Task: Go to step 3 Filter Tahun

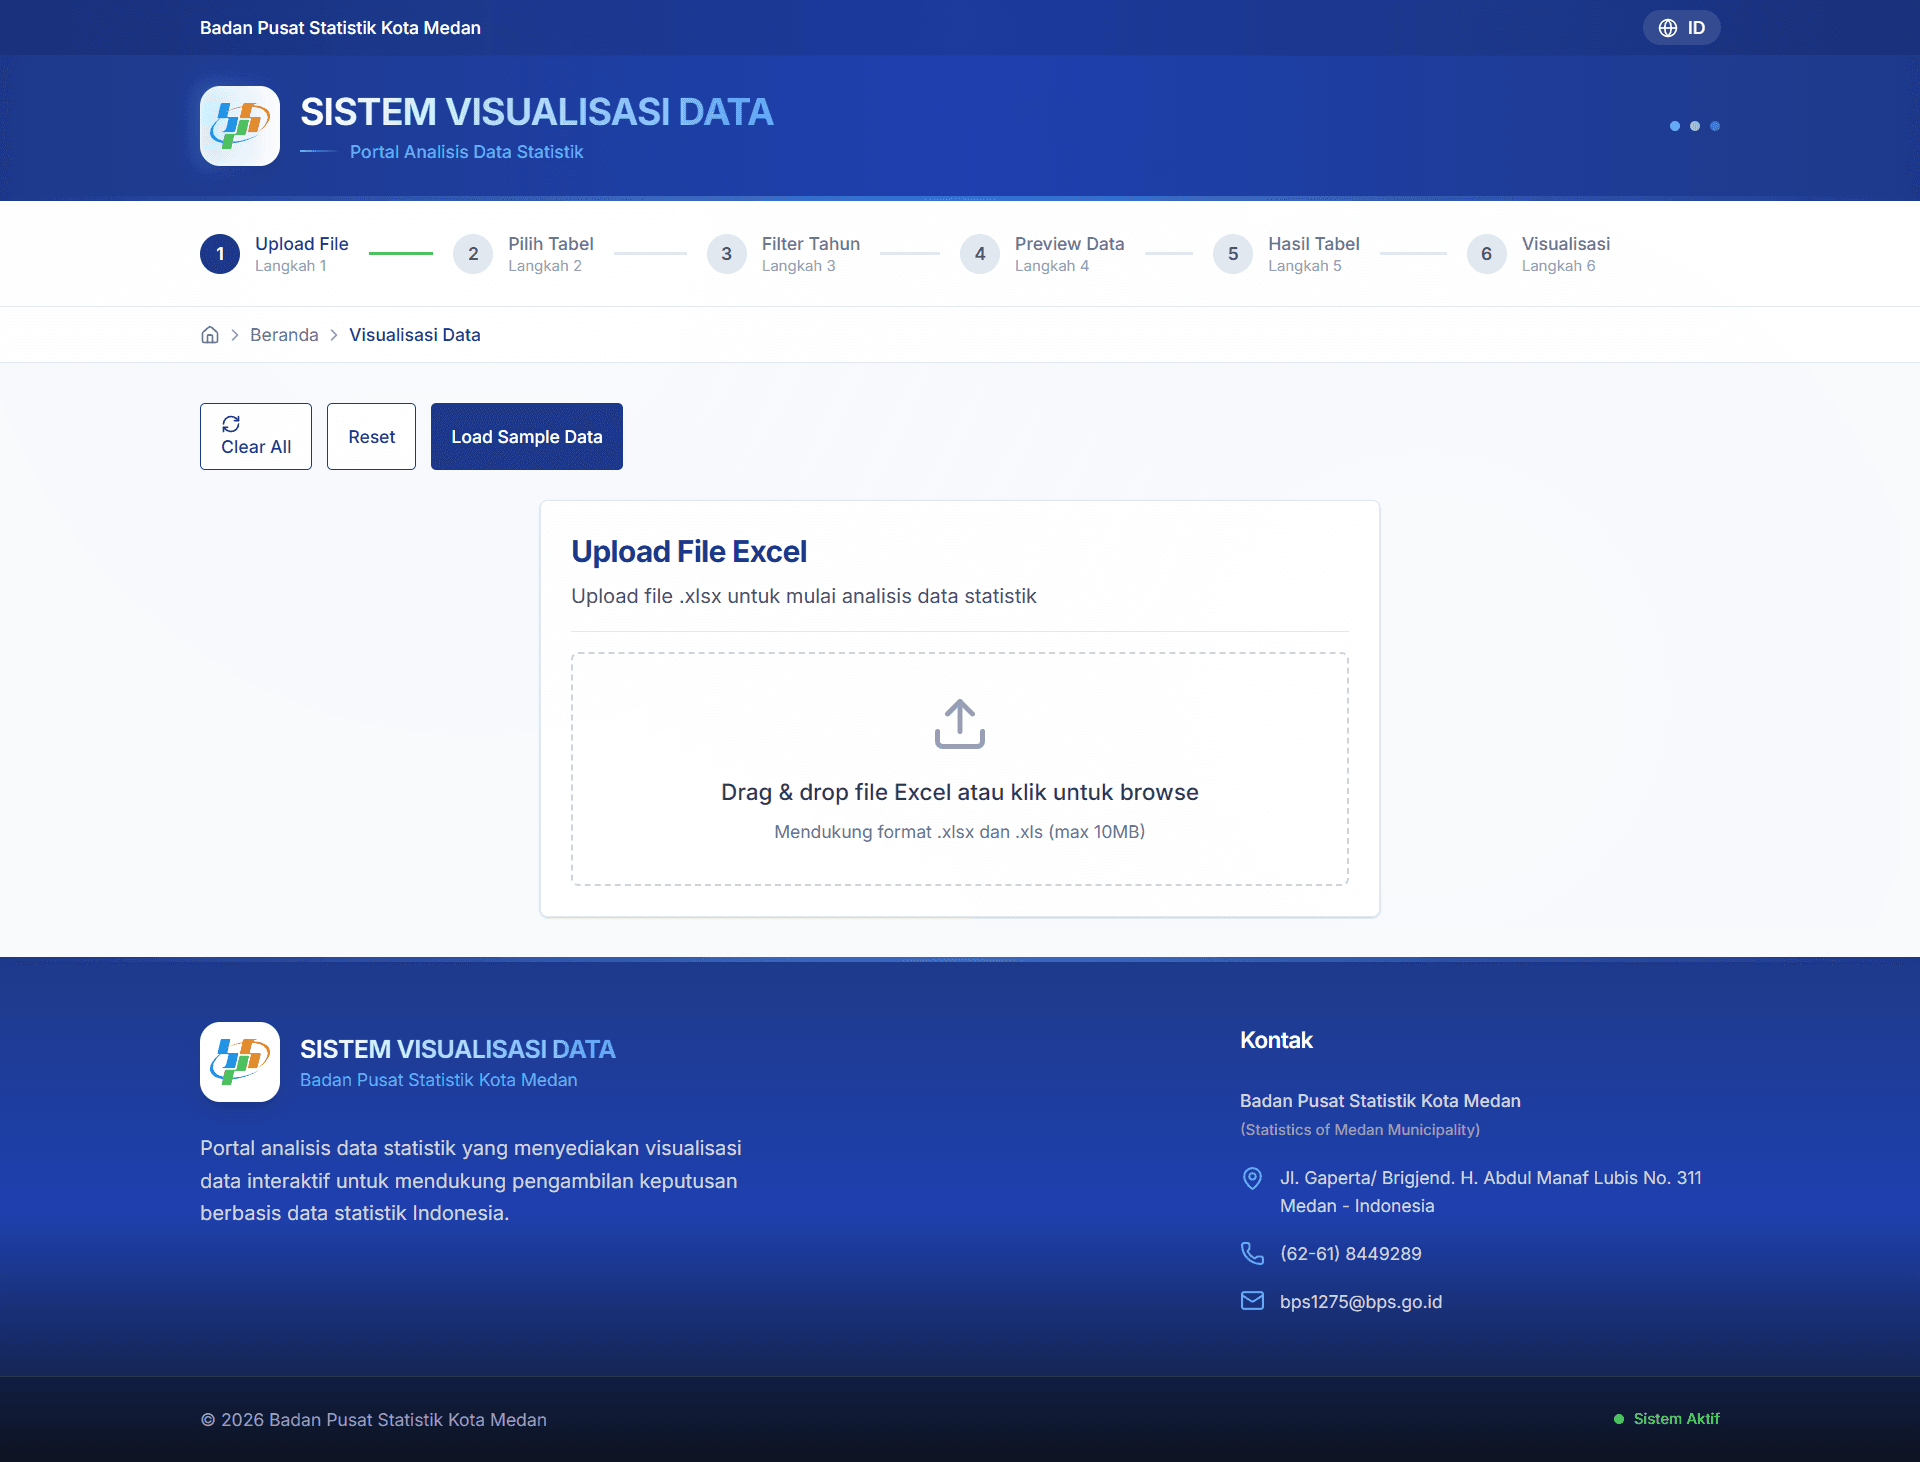Action: (x=783, y=254)
